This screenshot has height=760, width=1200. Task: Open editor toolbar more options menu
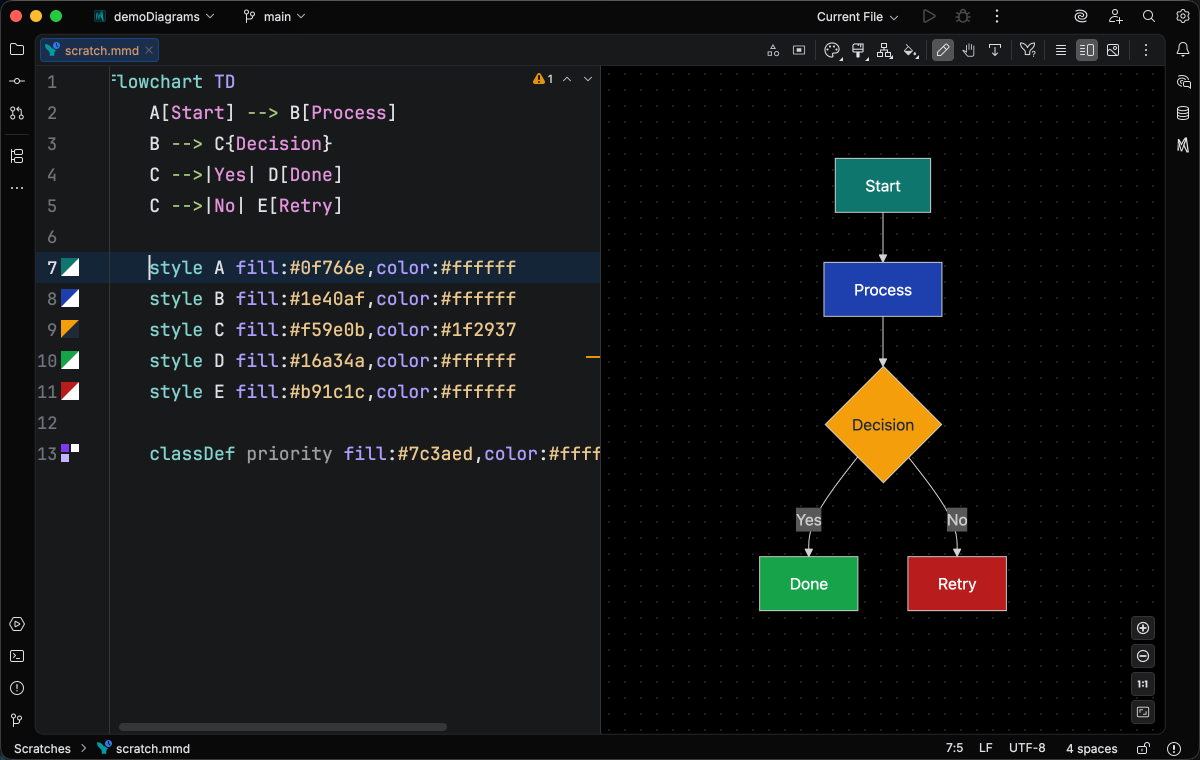(1146, 50)
